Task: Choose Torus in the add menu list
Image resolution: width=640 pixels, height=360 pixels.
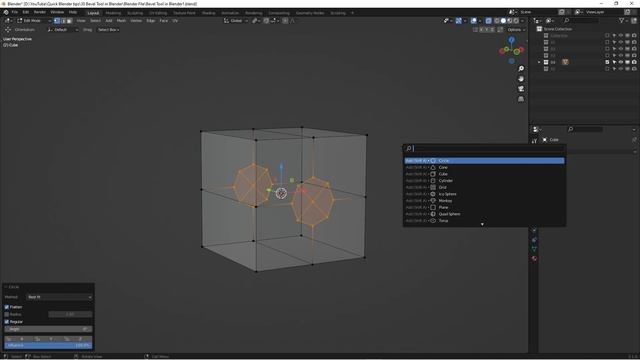Action: click(484, 221)
